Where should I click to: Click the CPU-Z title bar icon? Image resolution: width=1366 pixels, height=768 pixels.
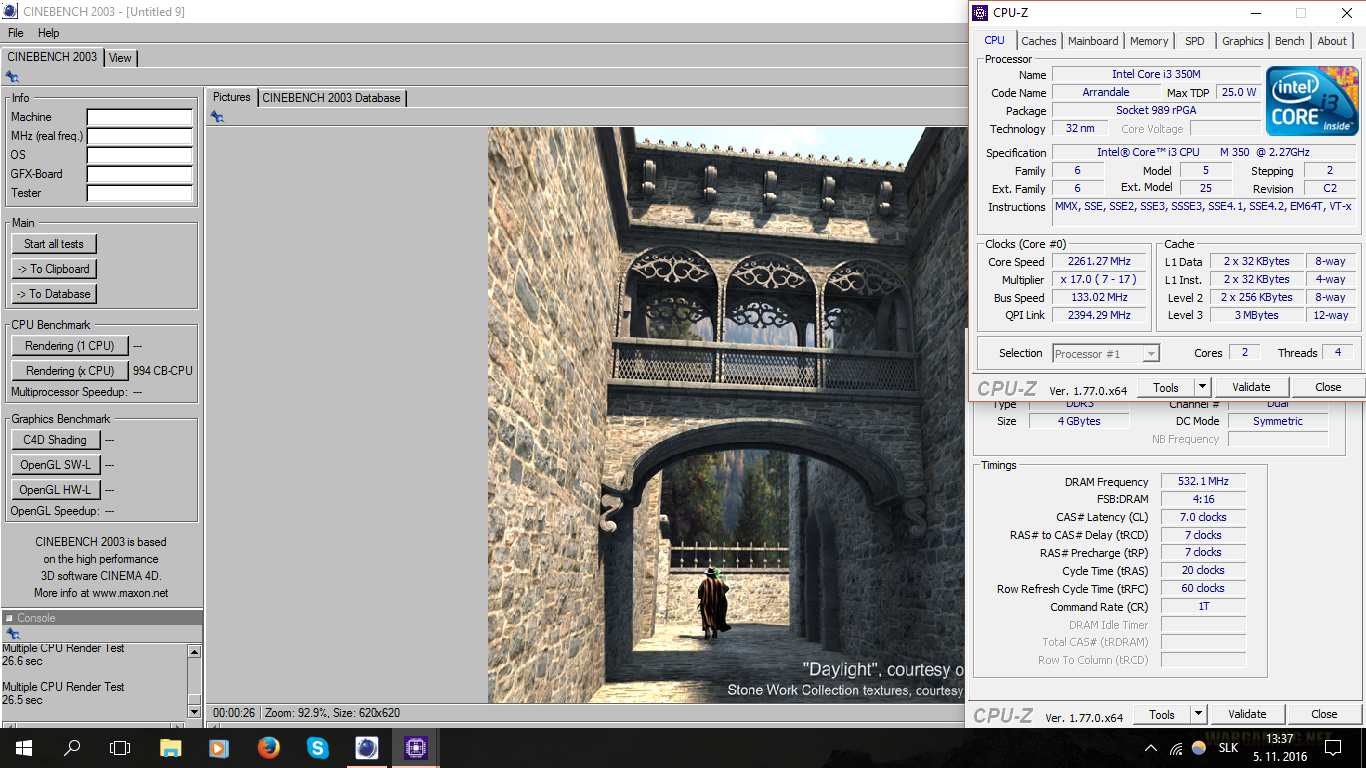980,13
